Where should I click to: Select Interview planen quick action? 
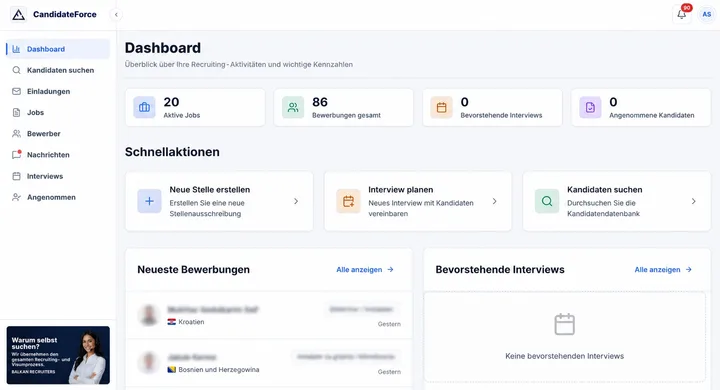[x=418, y=201]
